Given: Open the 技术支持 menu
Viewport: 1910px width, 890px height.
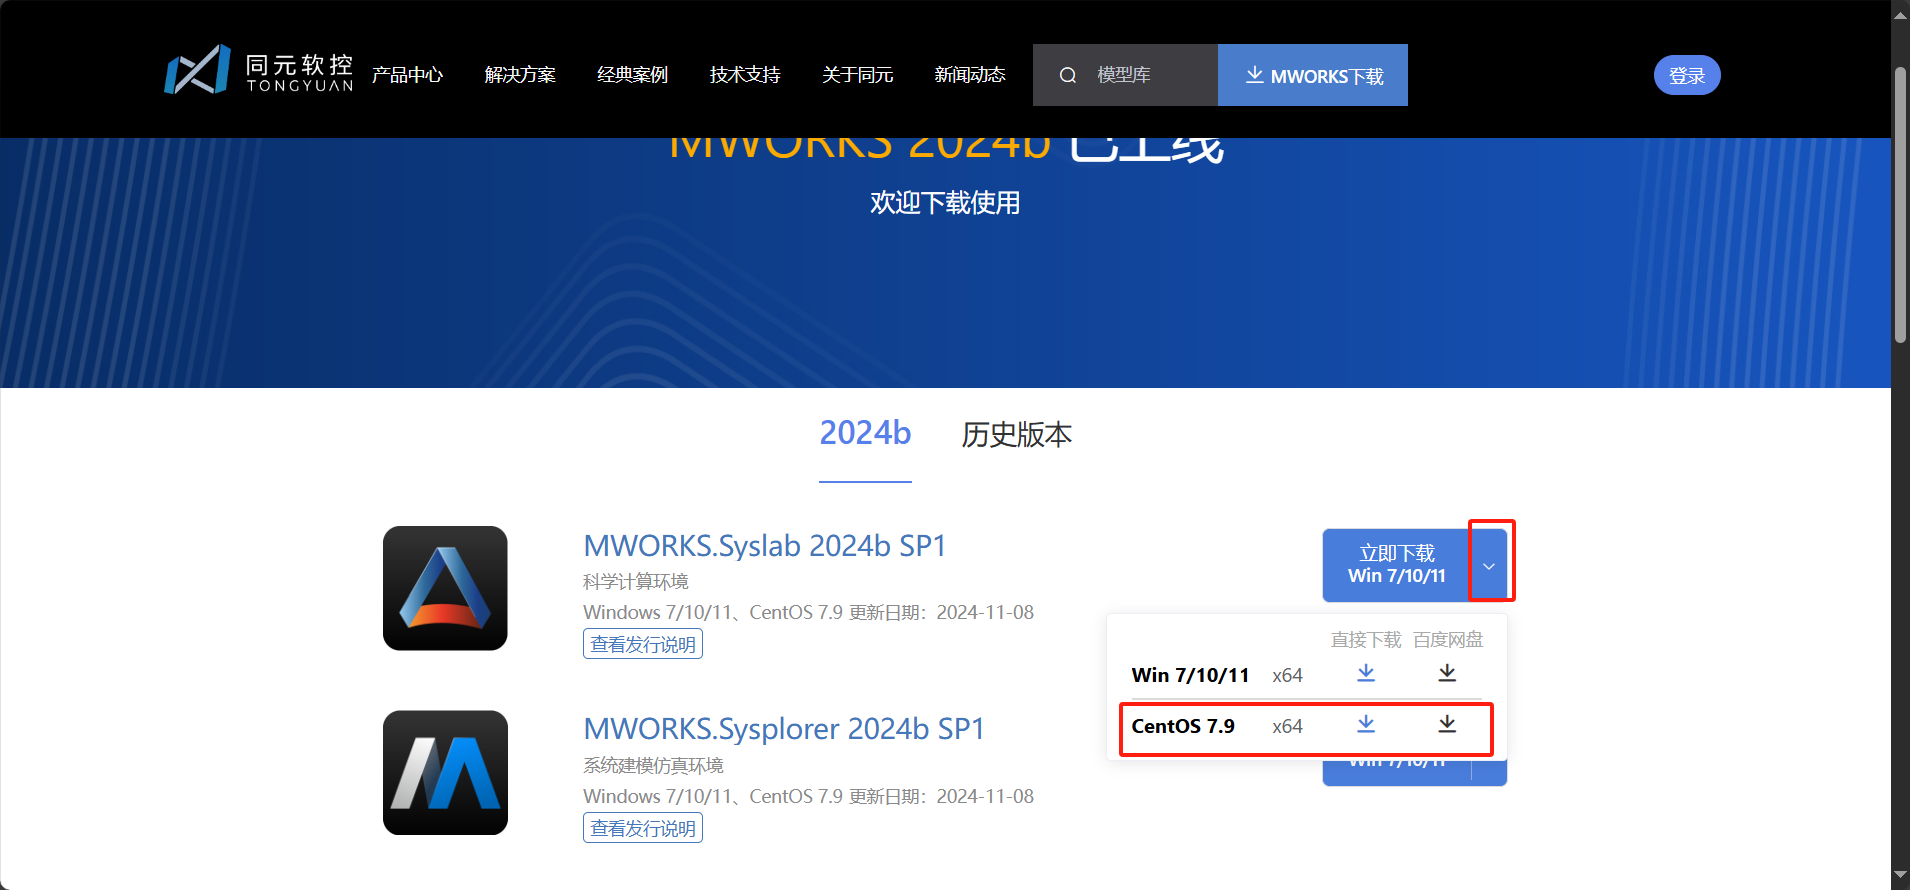Looking at the screenshot, I should [745, 75].
